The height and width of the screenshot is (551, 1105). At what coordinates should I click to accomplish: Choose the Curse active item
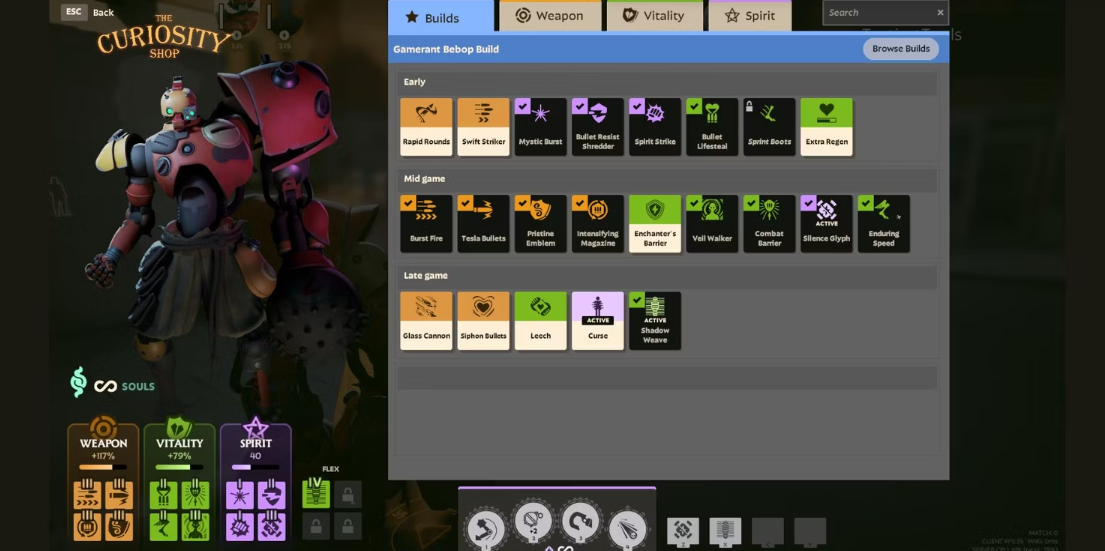point(598,321)
